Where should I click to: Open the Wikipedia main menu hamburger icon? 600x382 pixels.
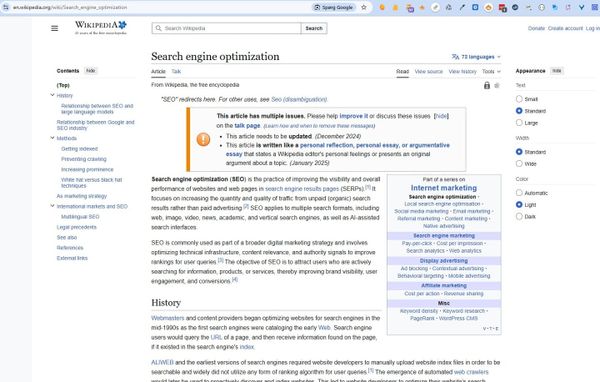click(x=55, y=28)
